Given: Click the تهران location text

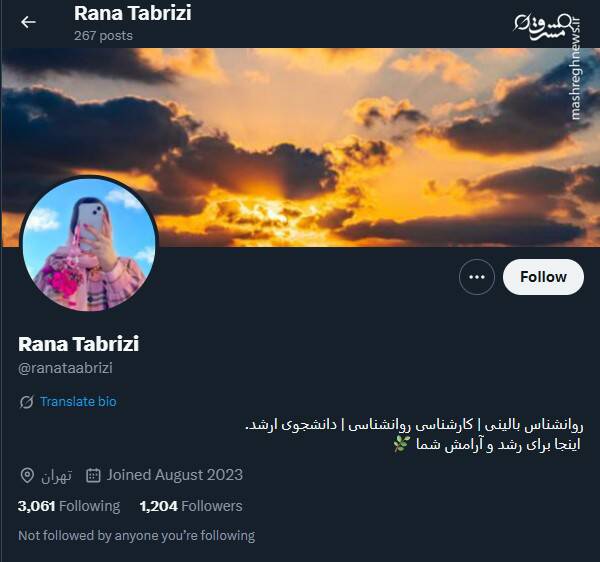Looking at the screenshot, I should (57, 476).
